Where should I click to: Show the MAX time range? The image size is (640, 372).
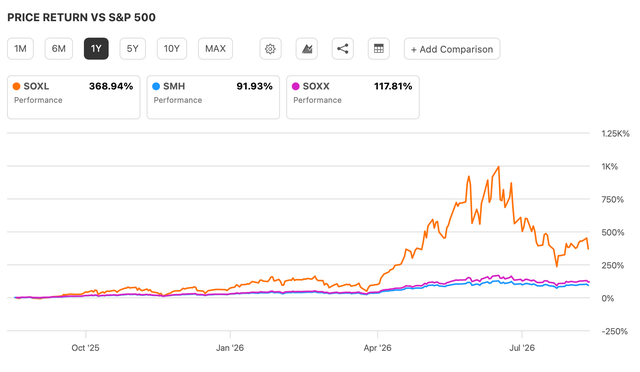(216, 49)
